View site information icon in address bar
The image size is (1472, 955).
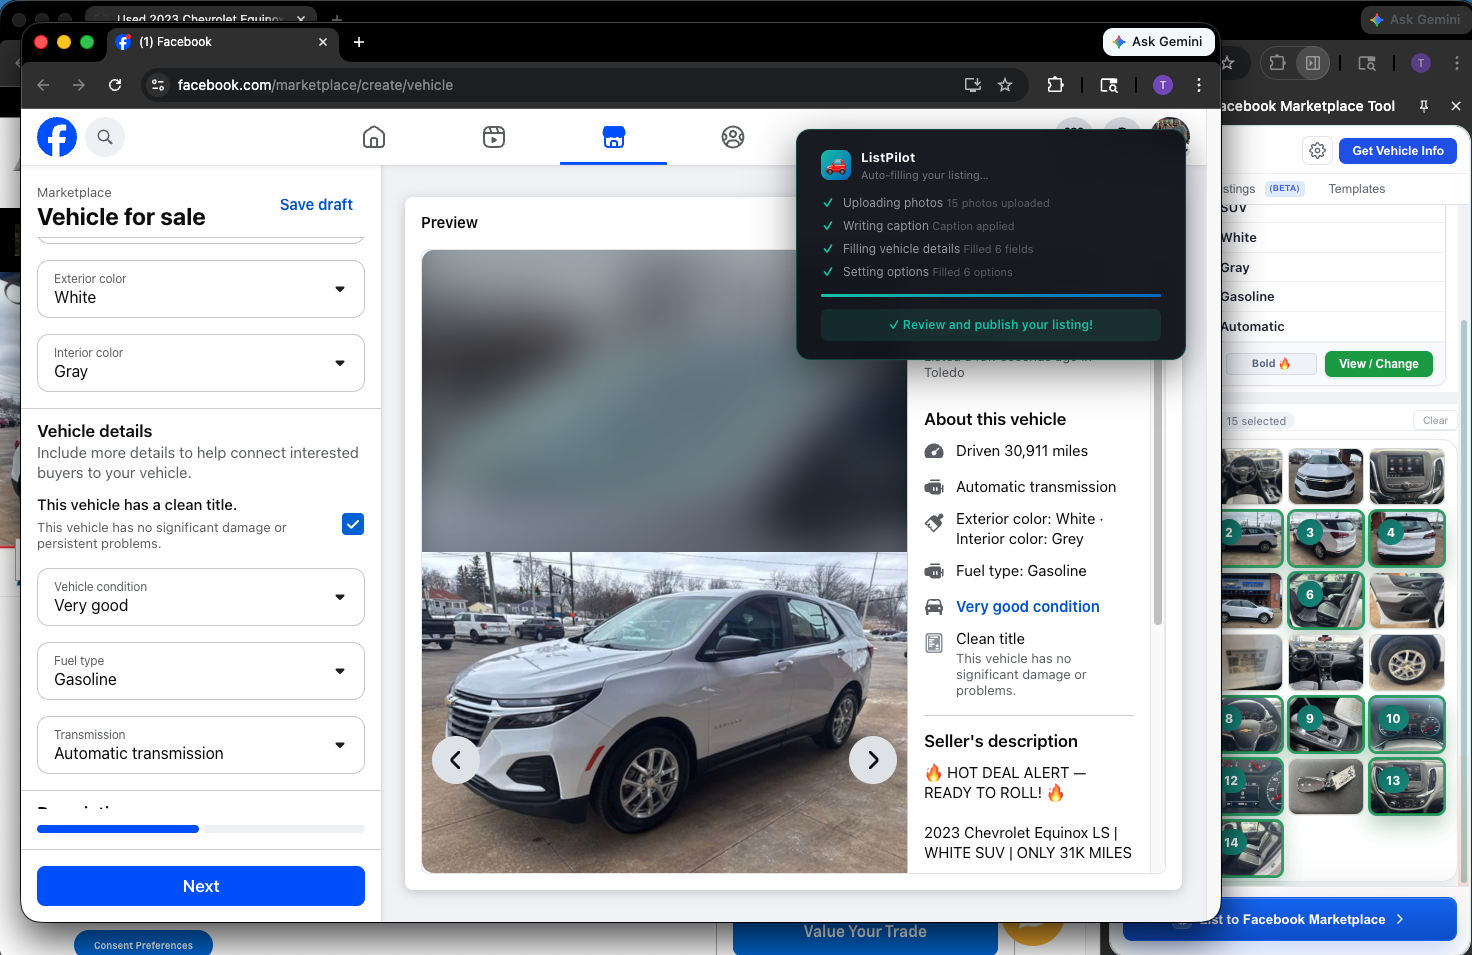tap(158, 85)
